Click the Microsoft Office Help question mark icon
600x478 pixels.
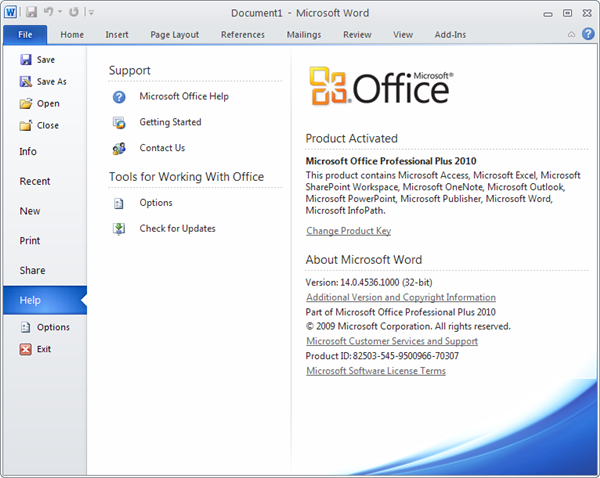click(x=119, y=97)
